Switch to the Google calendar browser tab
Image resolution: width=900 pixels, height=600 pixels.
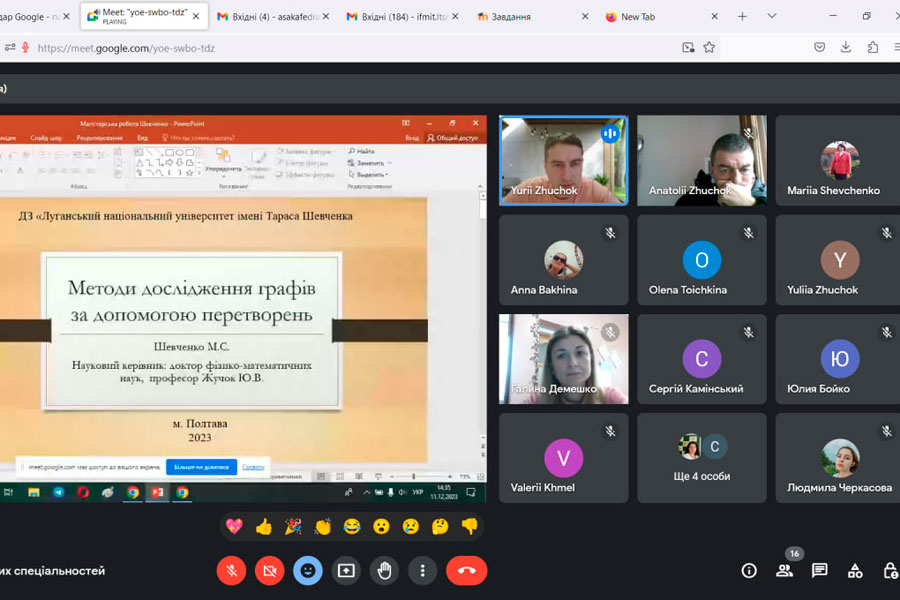[x=34, y=17]
